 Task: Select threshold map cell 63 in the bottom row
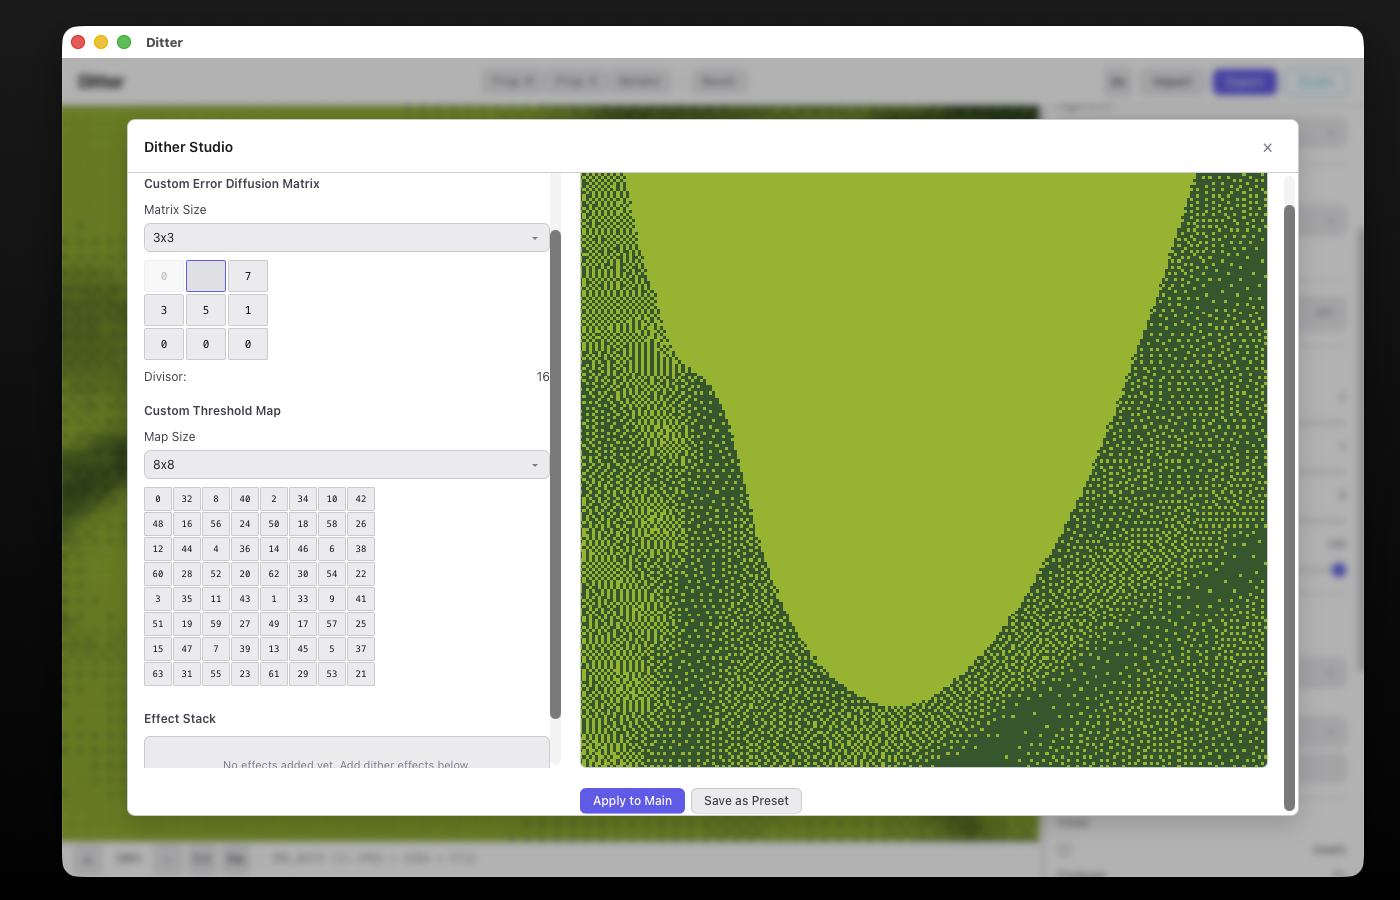point(157,673)
